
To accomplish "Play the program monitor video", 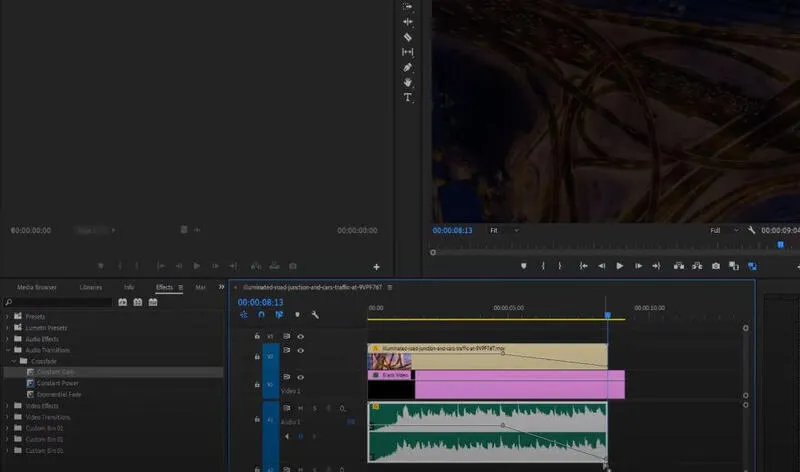I will click(620, 266).
